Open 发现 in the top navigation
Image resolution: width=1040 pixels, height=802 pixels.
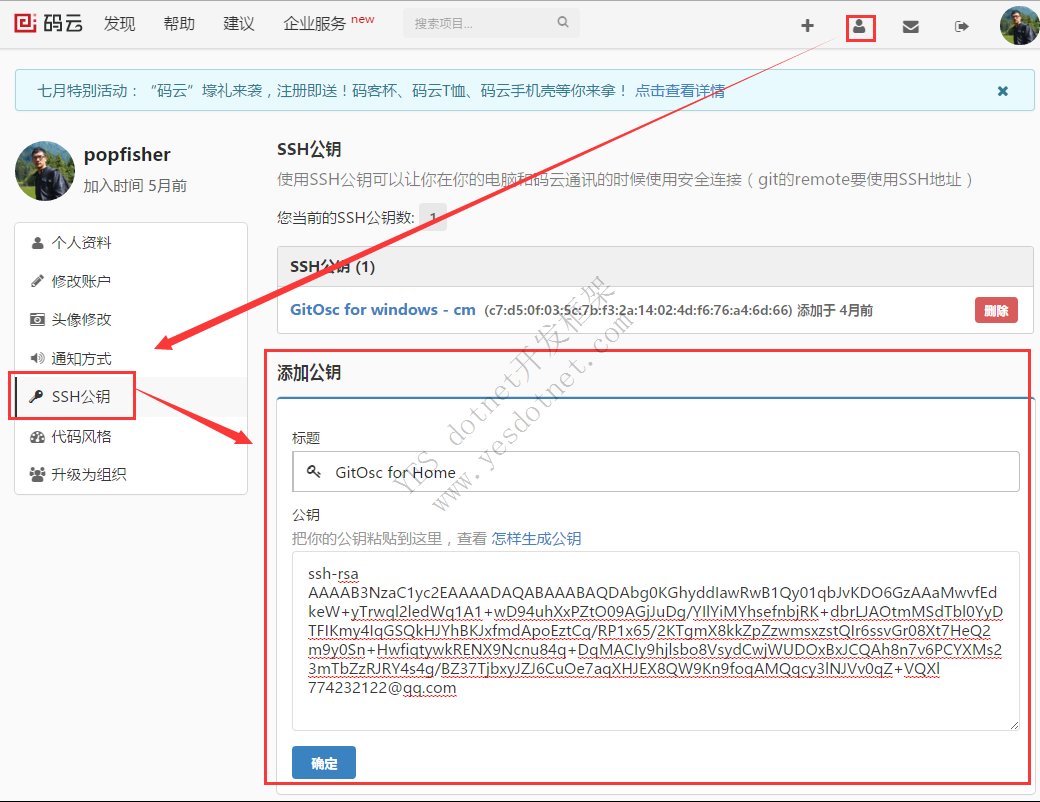119,24
